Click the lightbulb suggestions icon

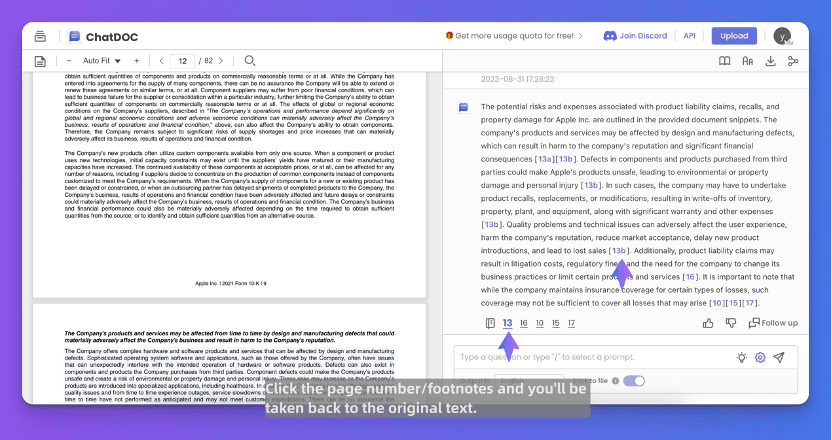tap(741, 357)
